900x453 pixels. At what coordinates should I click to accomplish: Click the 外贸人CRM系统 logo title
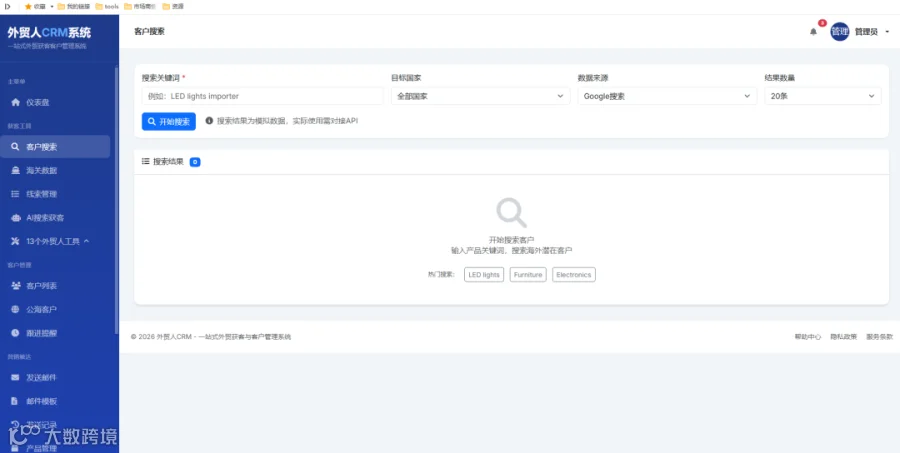(x=49, y=32)
